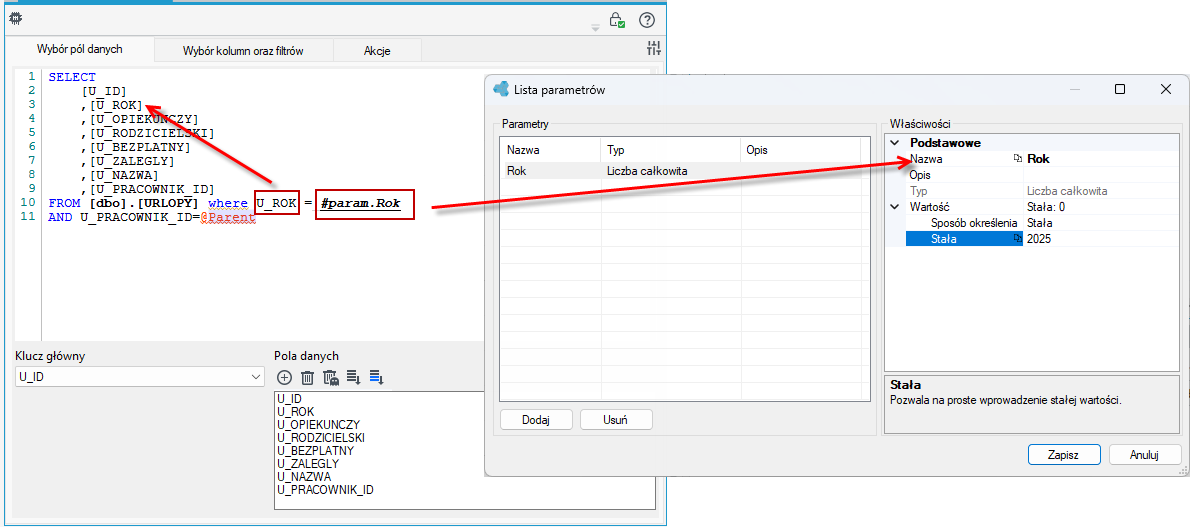Image resolution: width=1192 pixels, height=530 pixels.
Task: Click small grey dropdown arrow near lock icon
Action: (x=595, y=27)
